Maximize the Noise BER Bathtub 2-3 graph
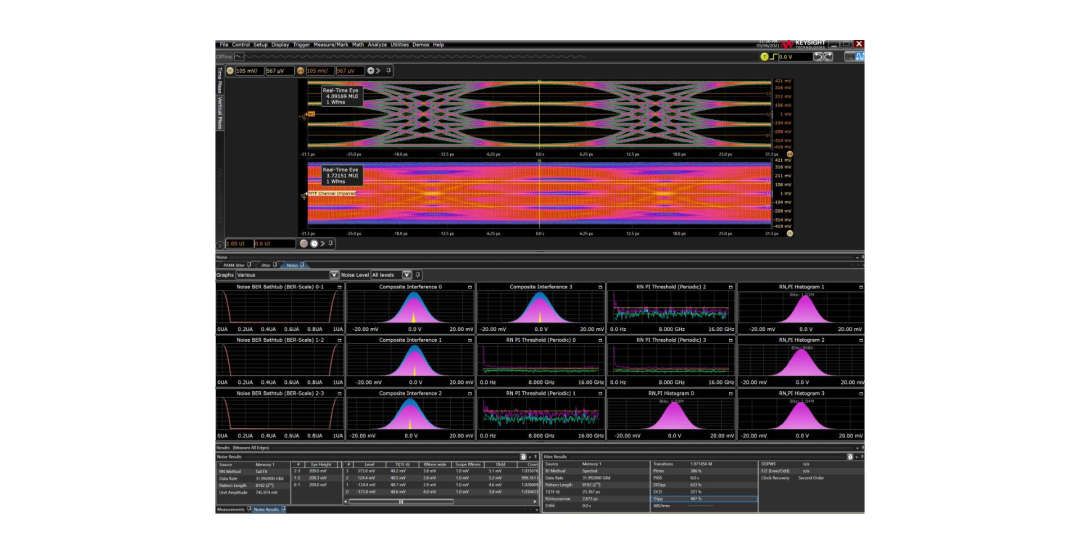1080x554 pixels. (x=340, y=393)
